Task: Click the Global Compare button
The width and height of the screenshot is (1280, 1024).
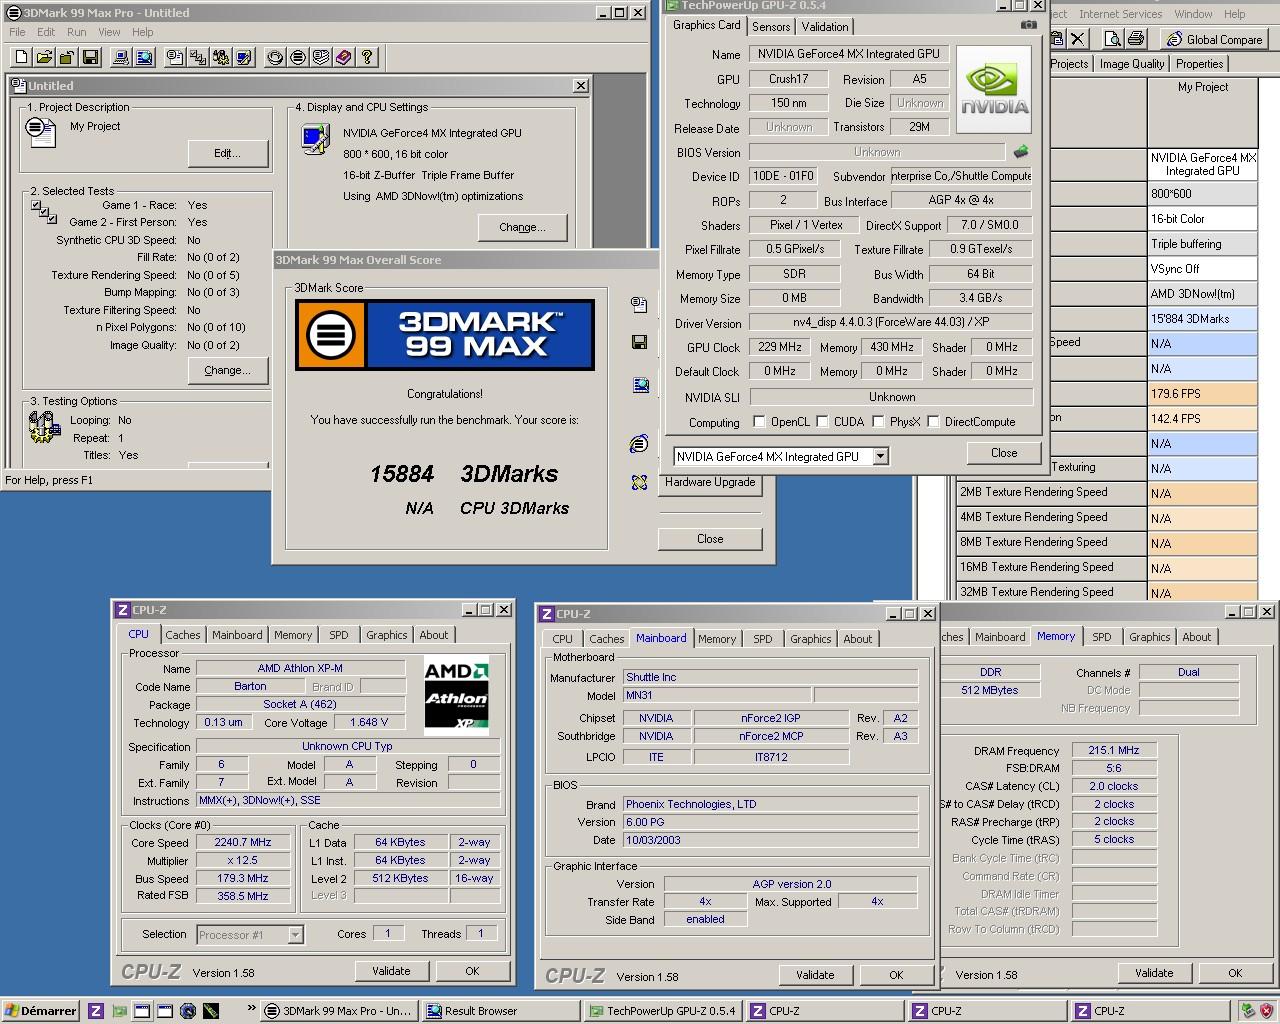Action: tap(1213, 39)
